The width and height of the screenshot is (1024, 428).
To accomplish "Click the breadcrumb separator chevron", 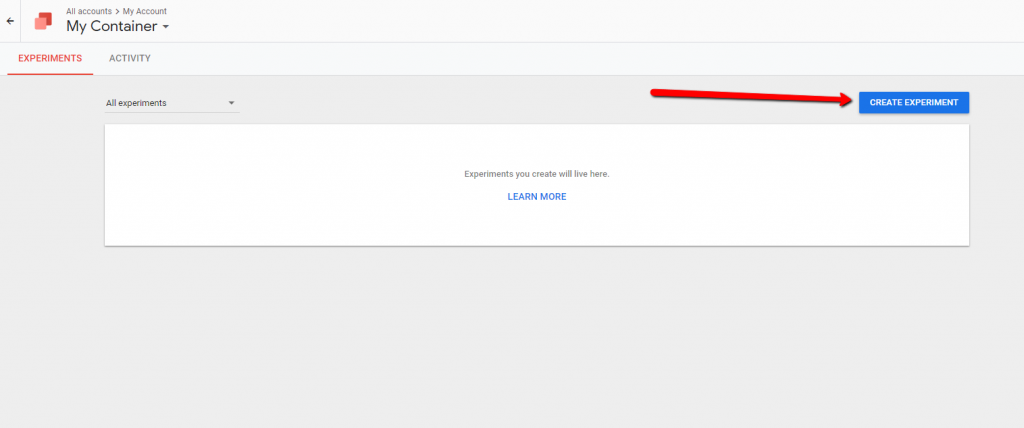I will [x=117, y=11].
